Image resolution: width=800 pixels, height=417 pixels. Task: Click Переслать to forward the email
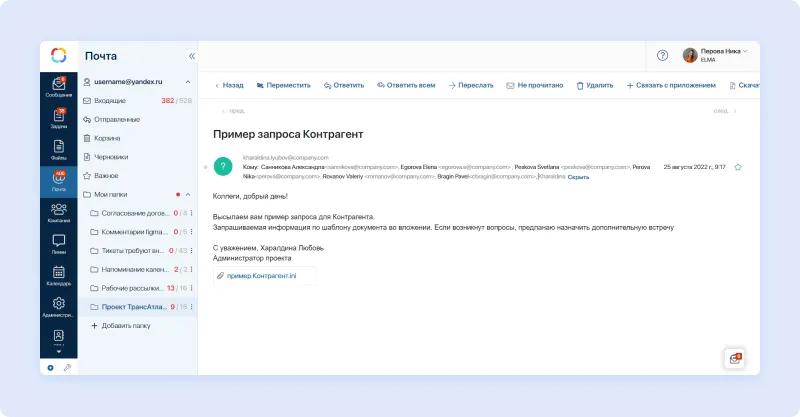471,85
